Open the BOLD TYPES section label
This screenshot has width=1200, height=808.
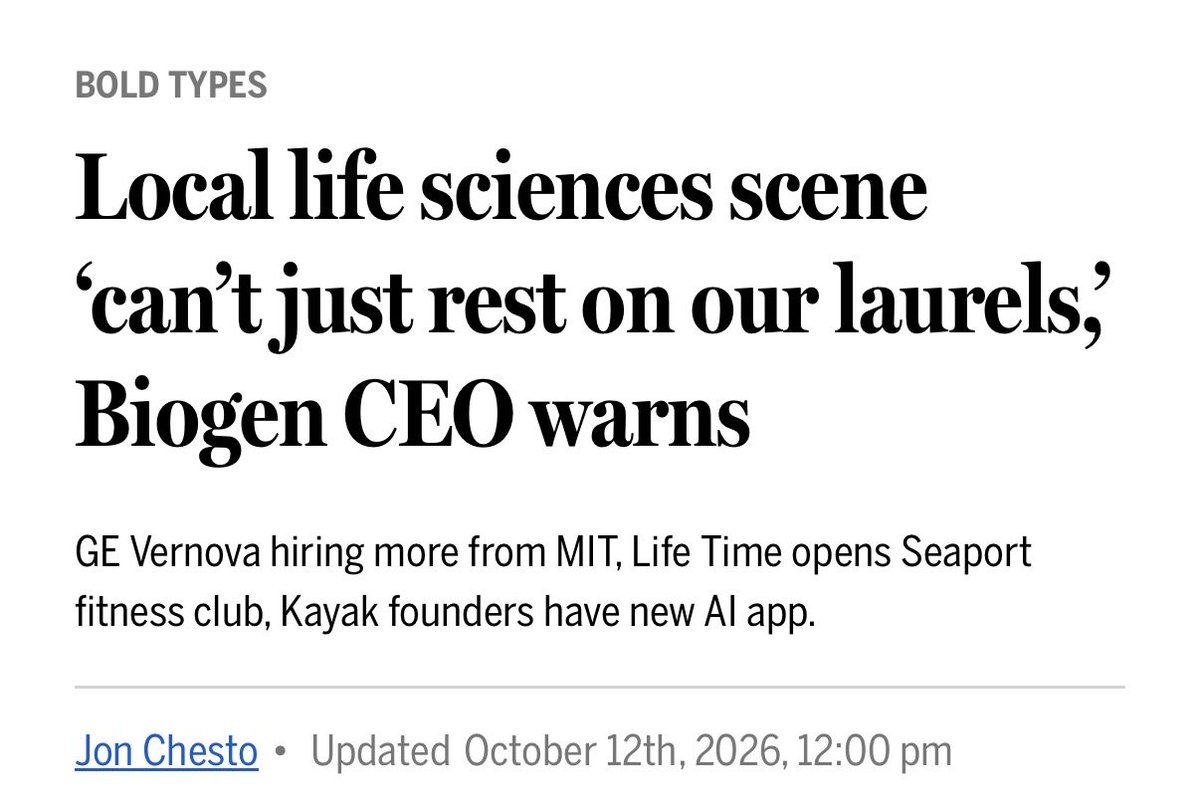coord(171,85)
